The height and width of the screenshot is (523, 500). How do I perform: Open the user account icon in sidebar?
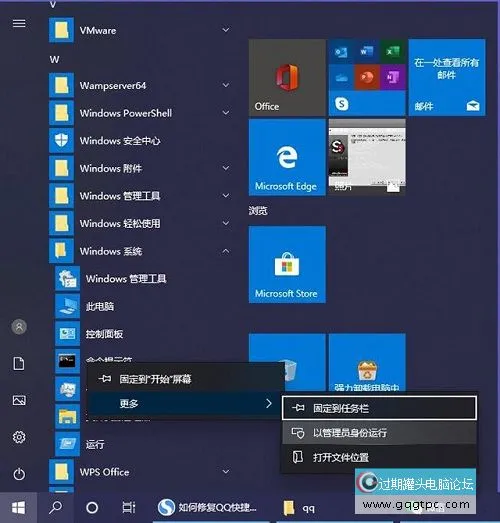(x=19, y=327)
